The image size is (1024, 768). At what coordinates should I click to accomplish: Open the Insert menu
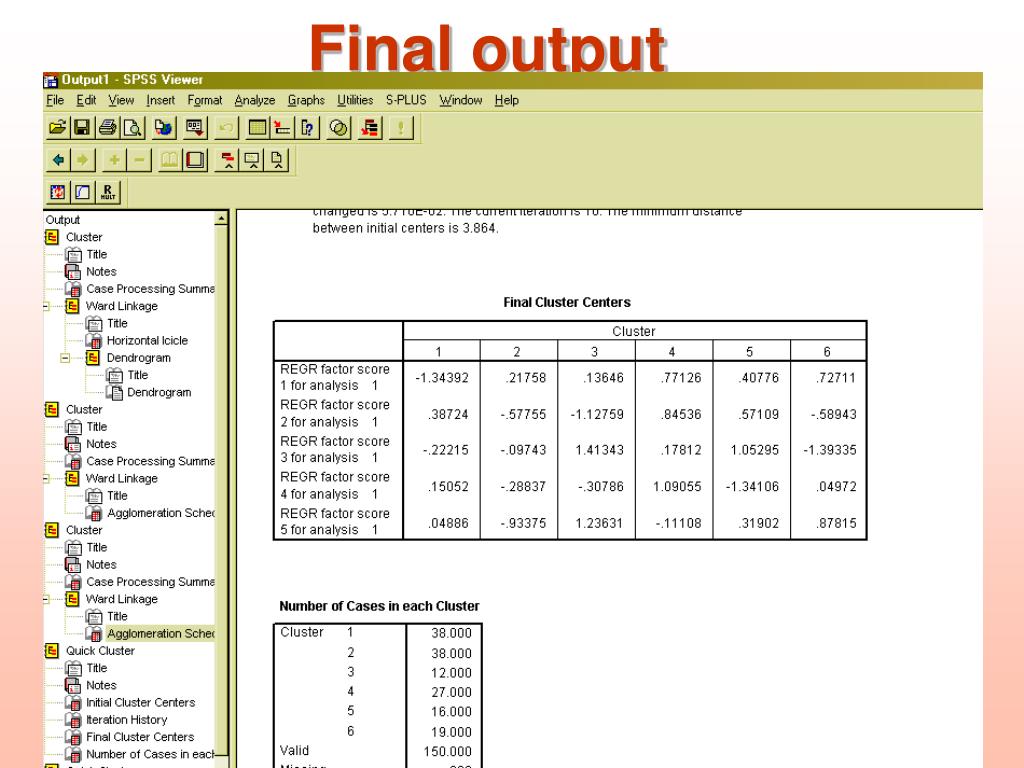[161, 100]
